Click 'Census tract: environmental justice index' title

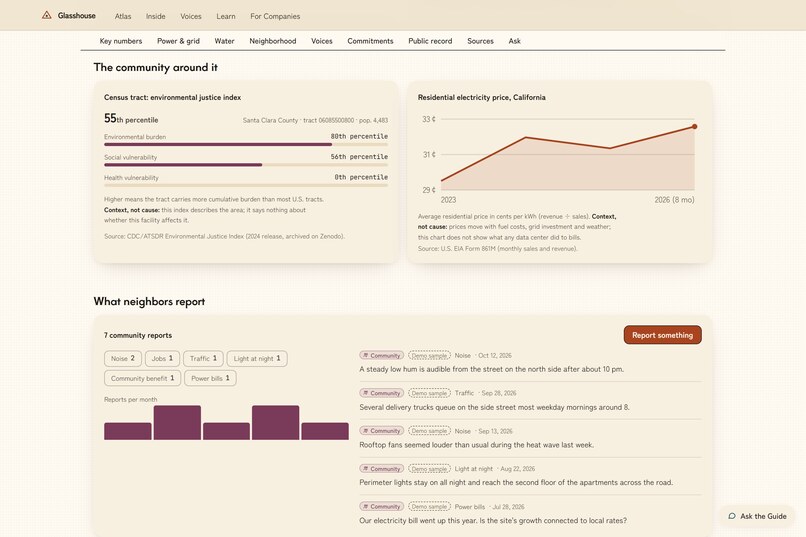click(172, 97)
